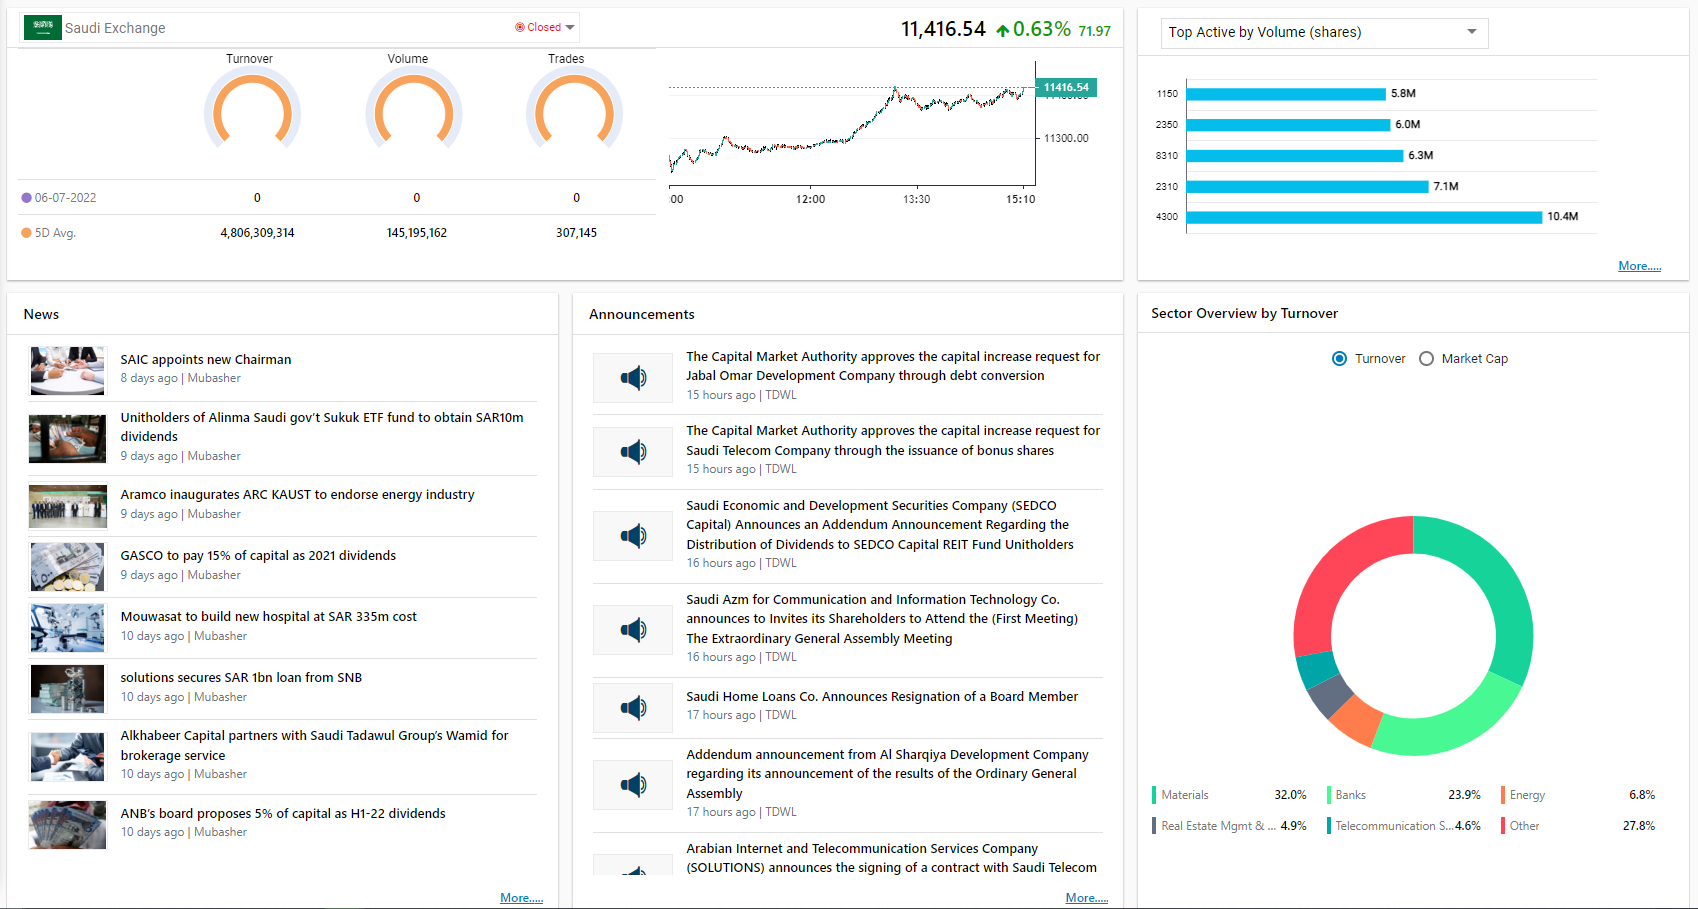Click More link under Announcements
1698x909 pixels.
pyautogui.click(x=1086, y=898)
